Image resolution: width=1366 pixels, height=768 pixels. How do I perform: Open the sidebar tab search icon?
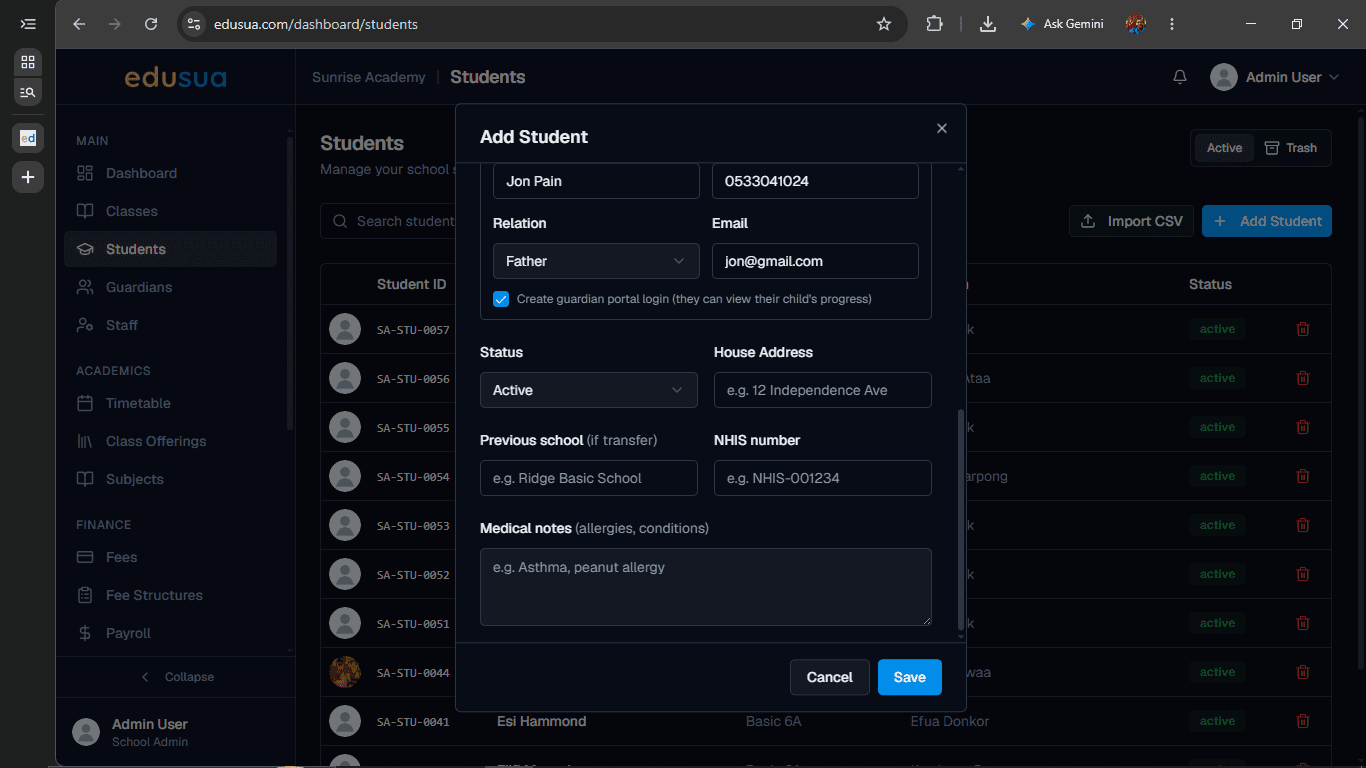pos(28,92)
